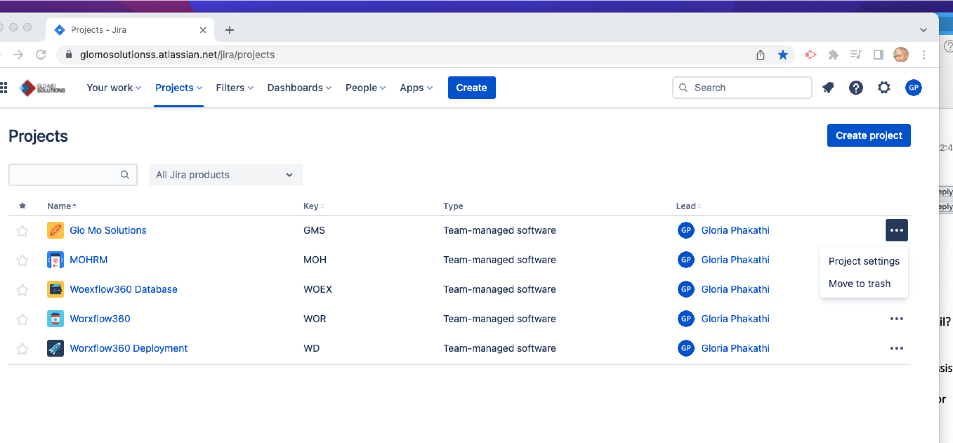The image size is (953, 443).
Task: Expand the Apps menu
Action: click(x=416, y=88)
